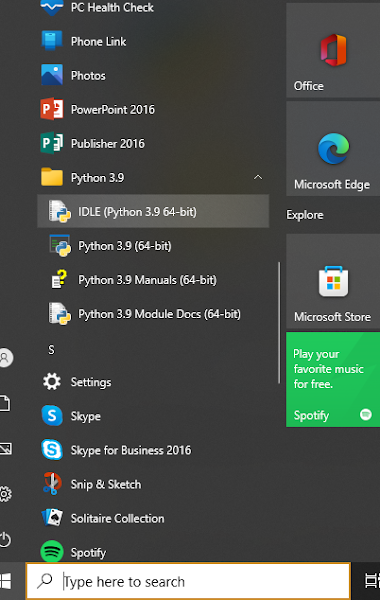Click 'PC Health Check' text label
Viewport: 380px width, 600px height.
pyautogui.click(x=112, y=7)
